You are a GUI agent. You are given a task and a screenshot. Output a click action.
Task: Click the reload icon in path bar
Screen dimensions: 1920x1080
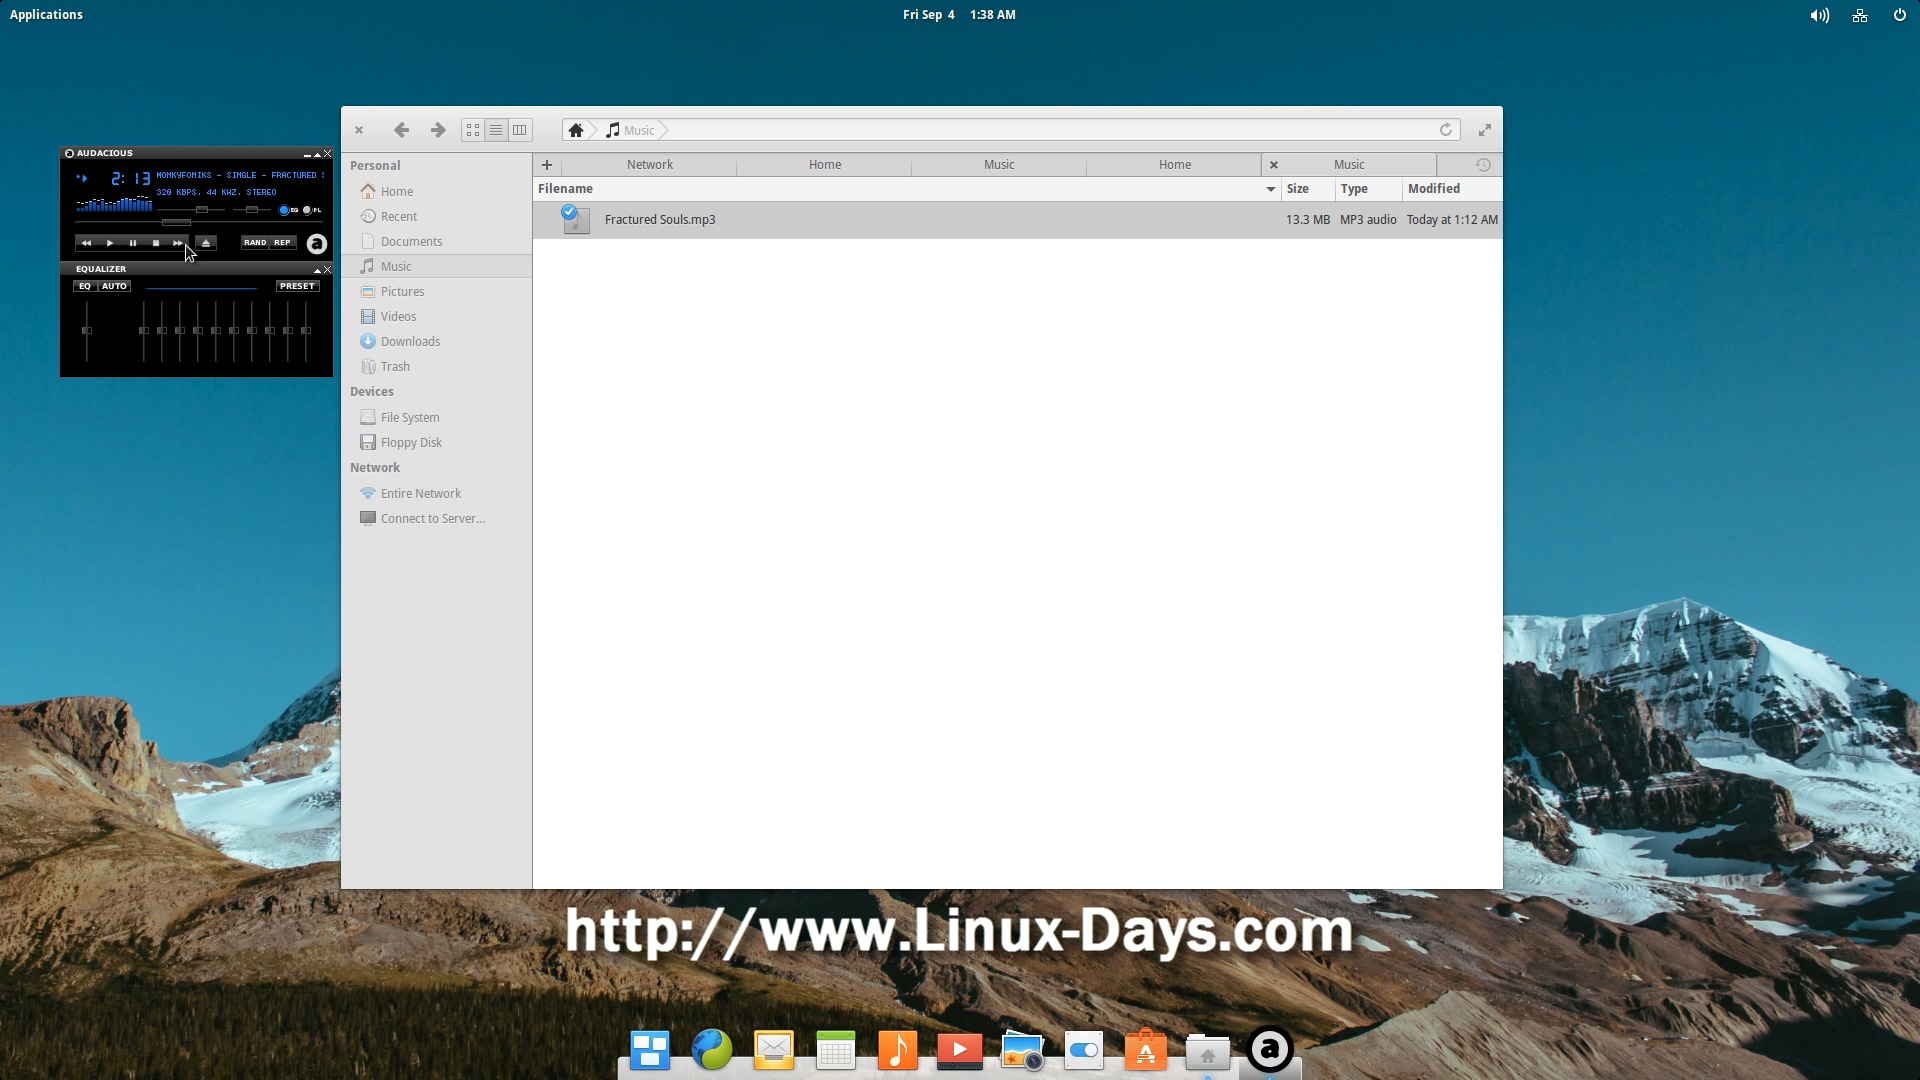pyautogui.click(x=1445, y=130)
